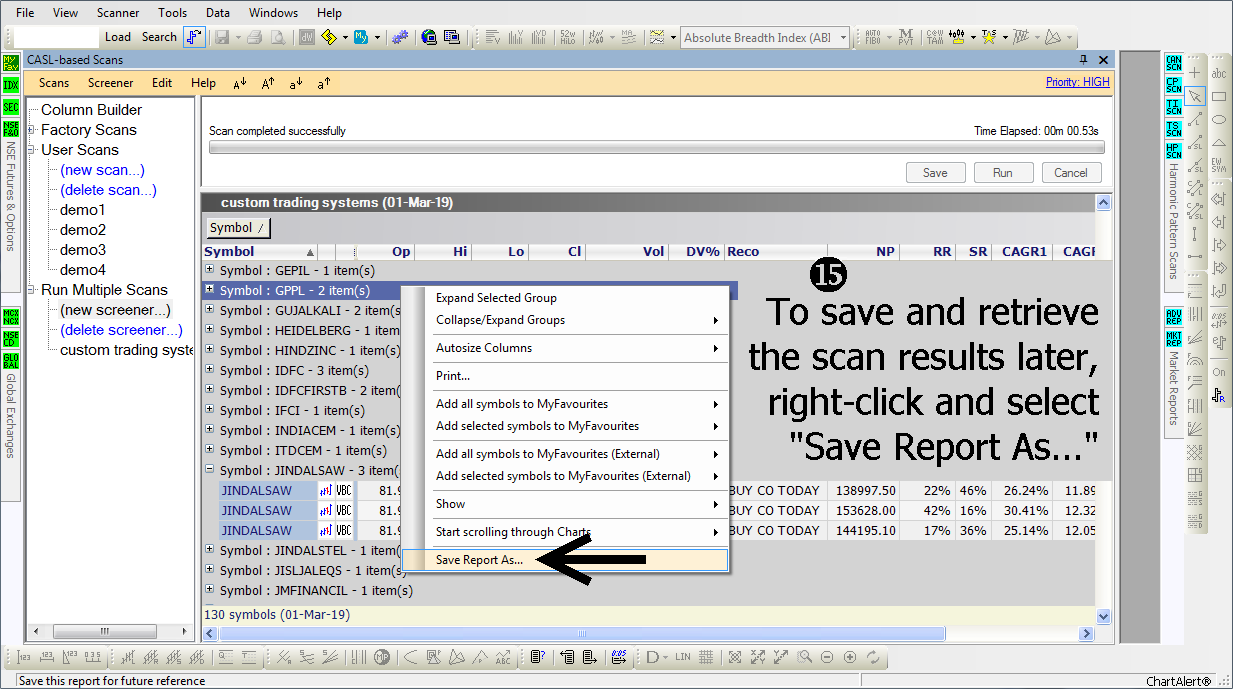This screenshot has height=689, width=1233.
Task: Open the Column Builder tree item
Action: click(91, 110)
